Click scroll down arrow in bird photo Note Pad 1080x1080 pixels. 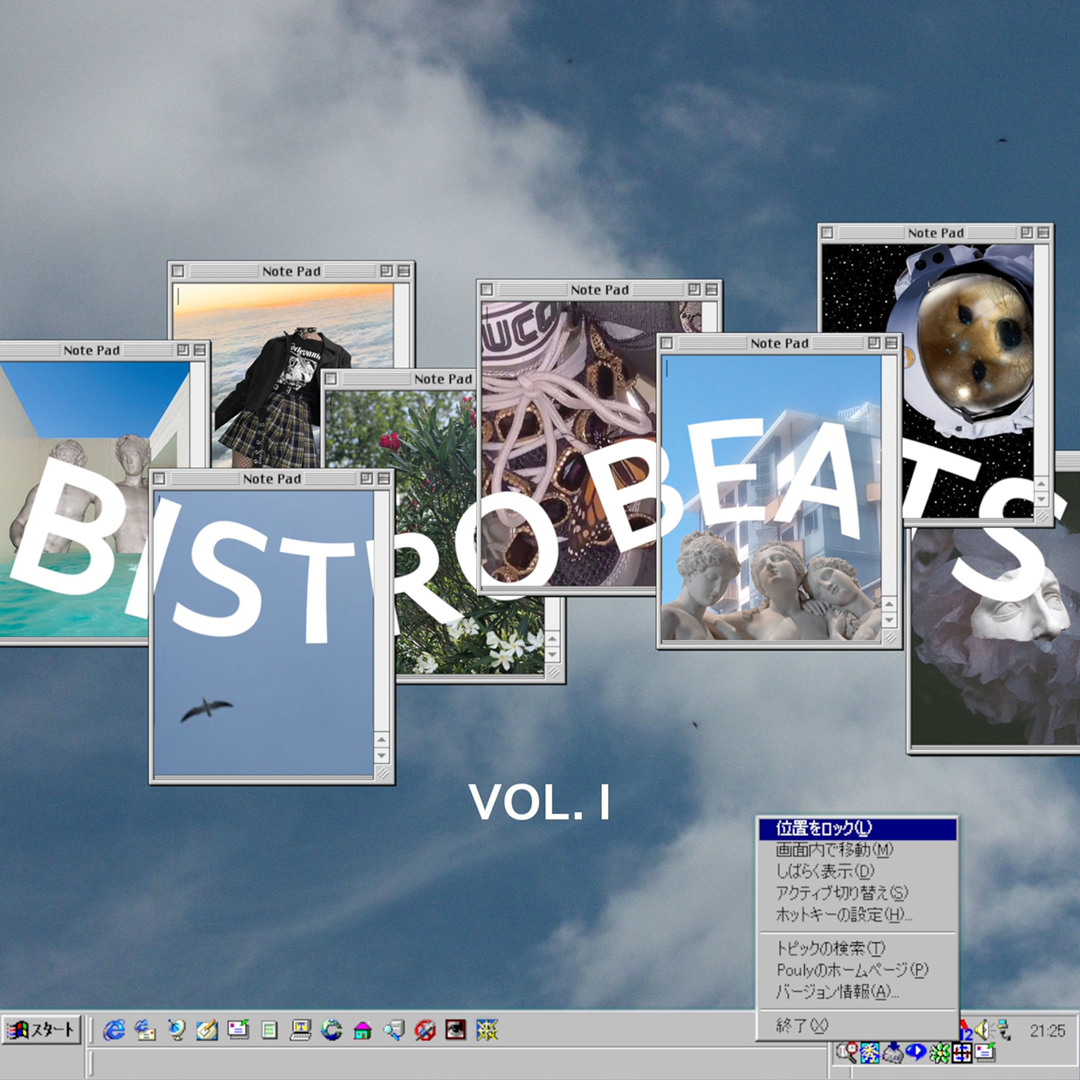click(x=382, y=756)
